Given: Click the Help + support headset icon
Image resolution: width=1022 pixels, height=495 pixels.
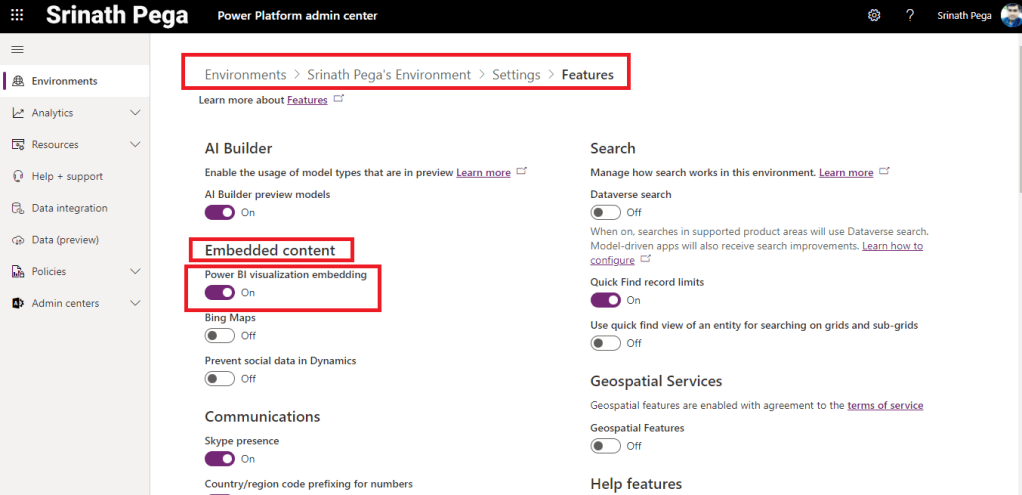Looking at the screenshot, I should (18, 177).
